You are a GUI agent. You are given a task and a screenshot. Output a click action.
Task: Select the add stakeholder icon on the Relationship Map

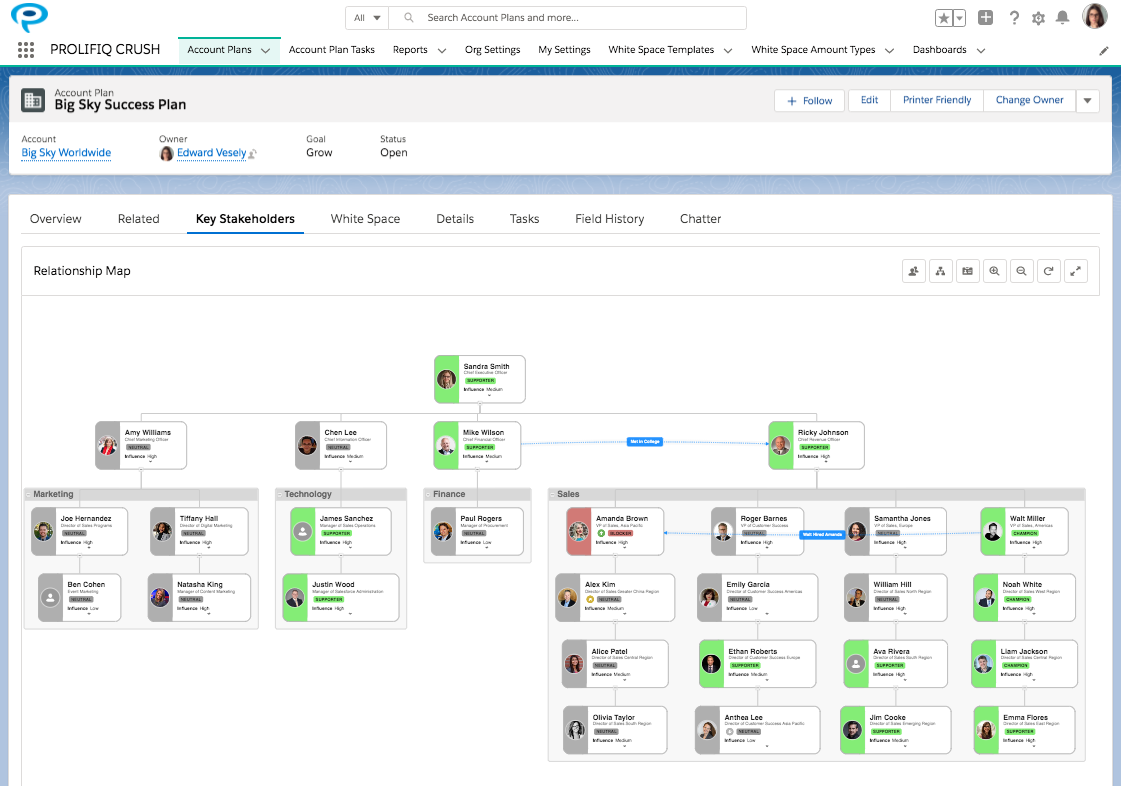(913, 270)
